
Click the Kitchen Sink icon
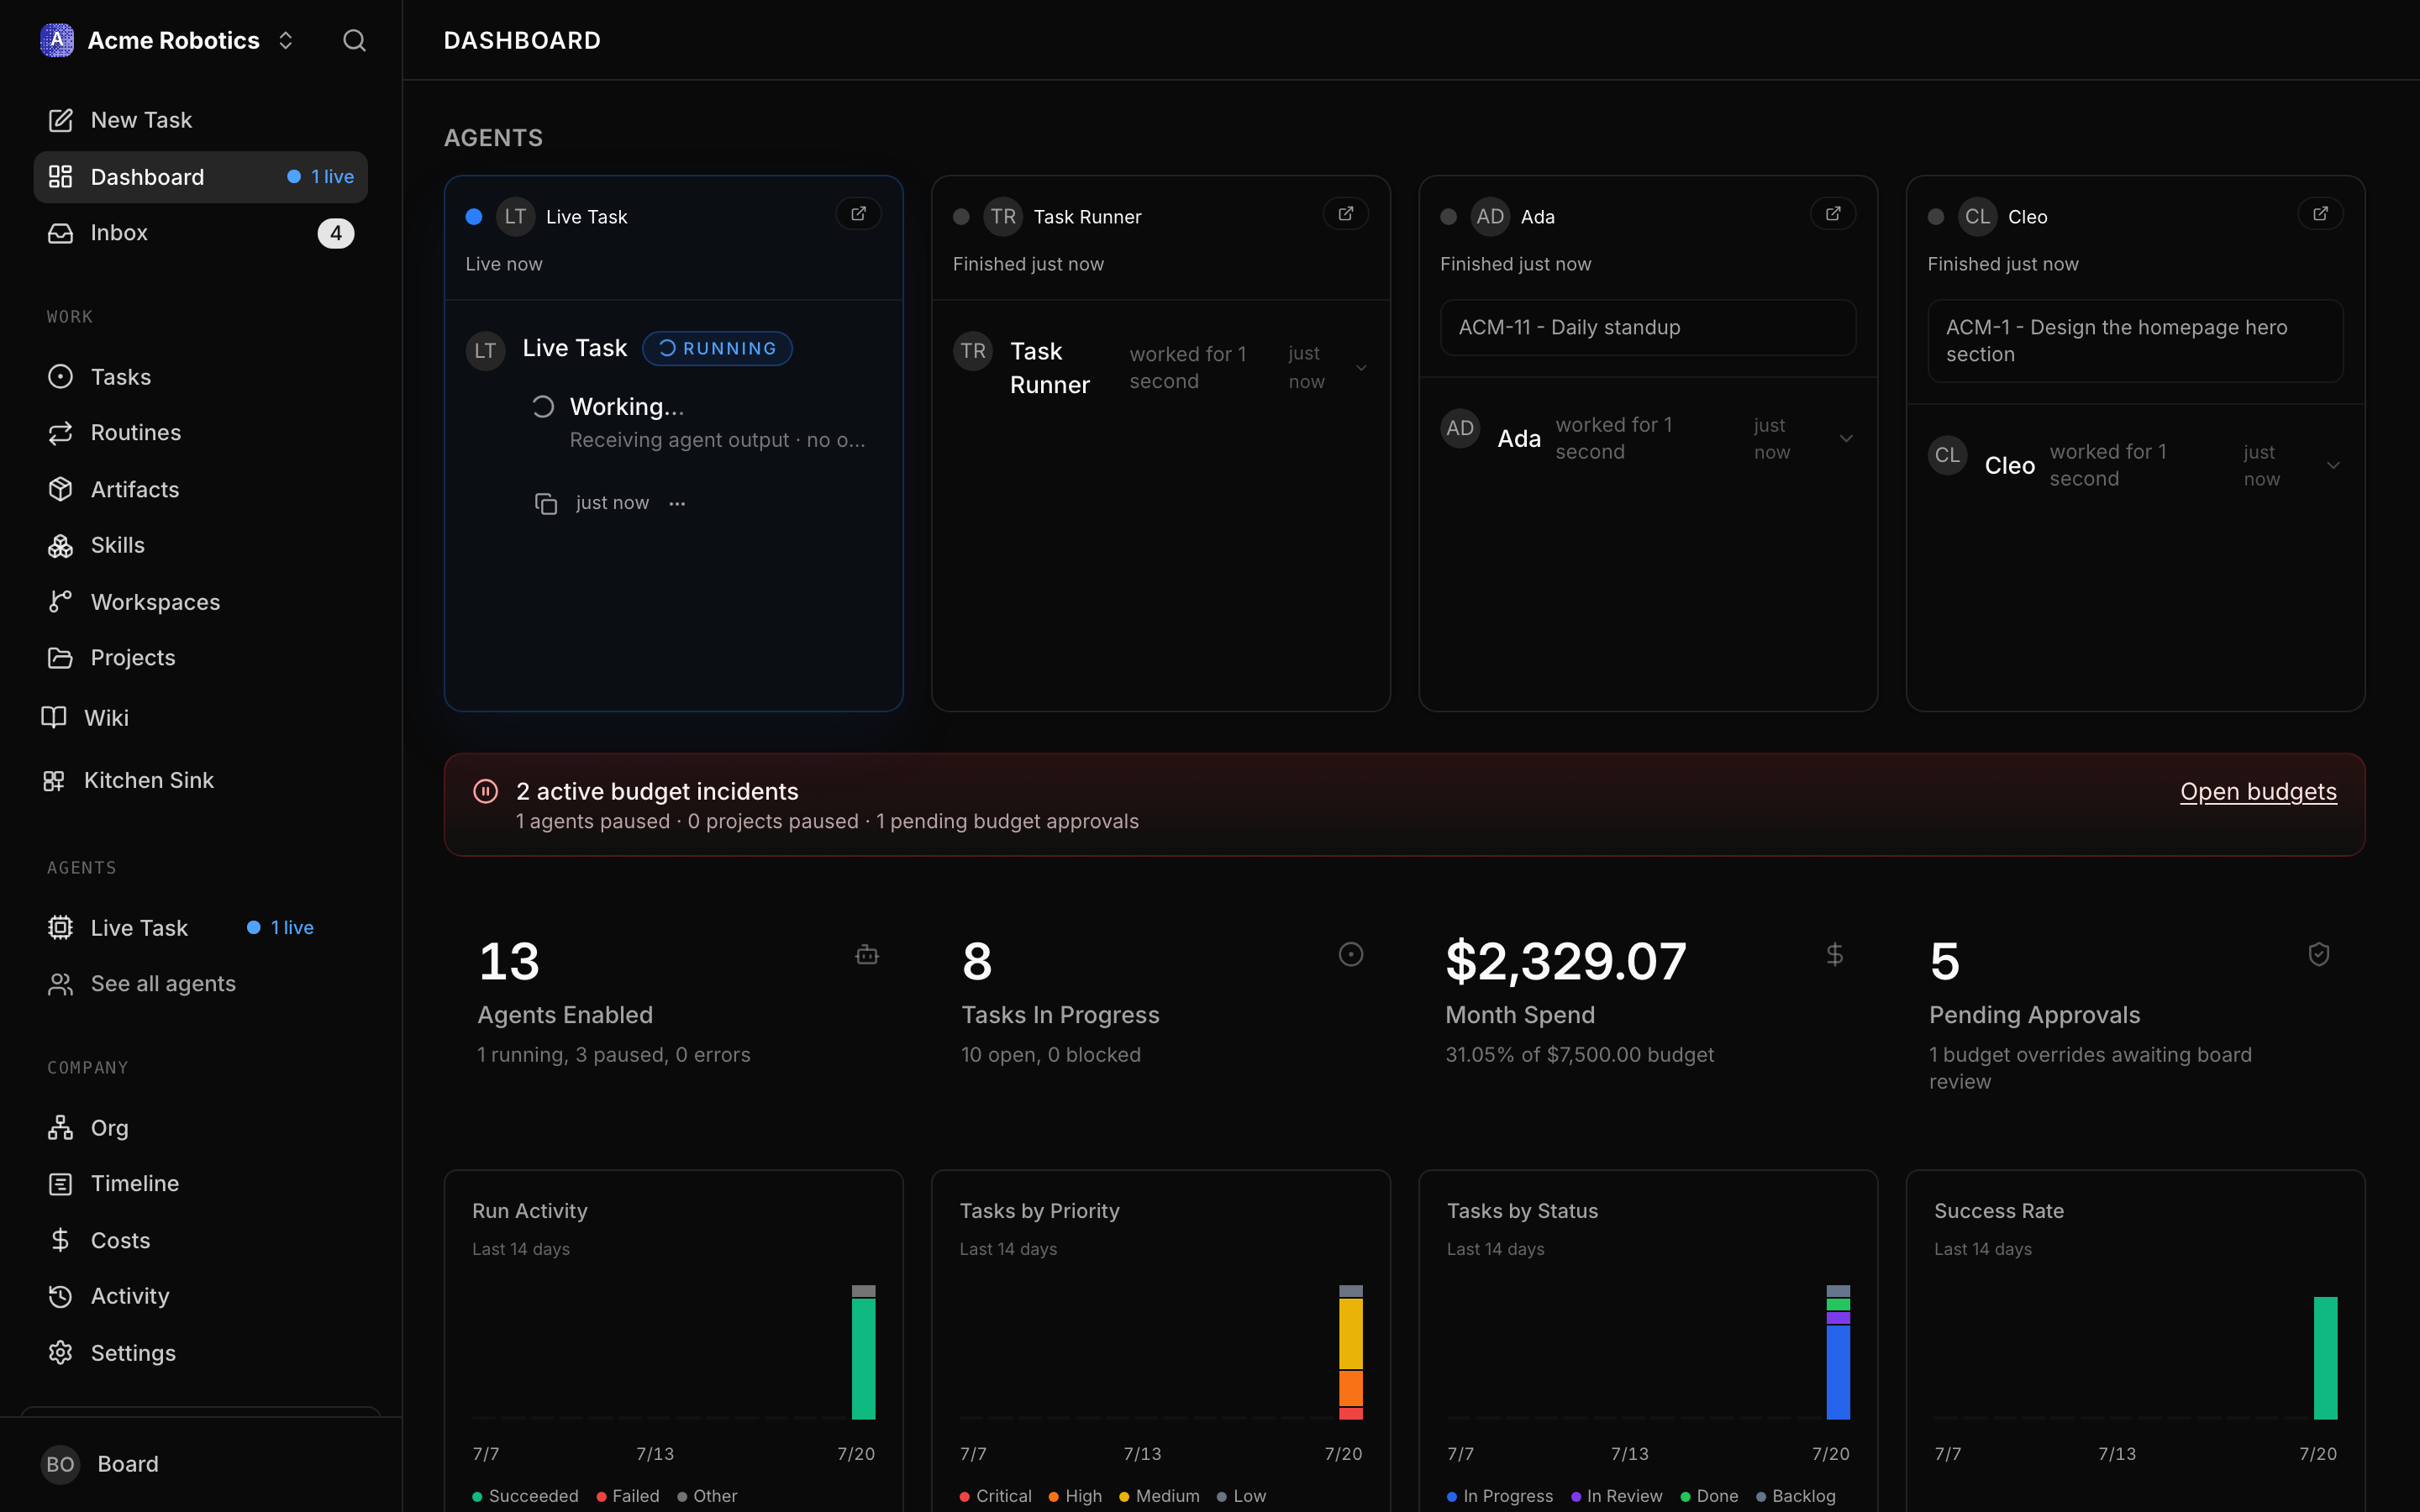click(x=54, y=780)
